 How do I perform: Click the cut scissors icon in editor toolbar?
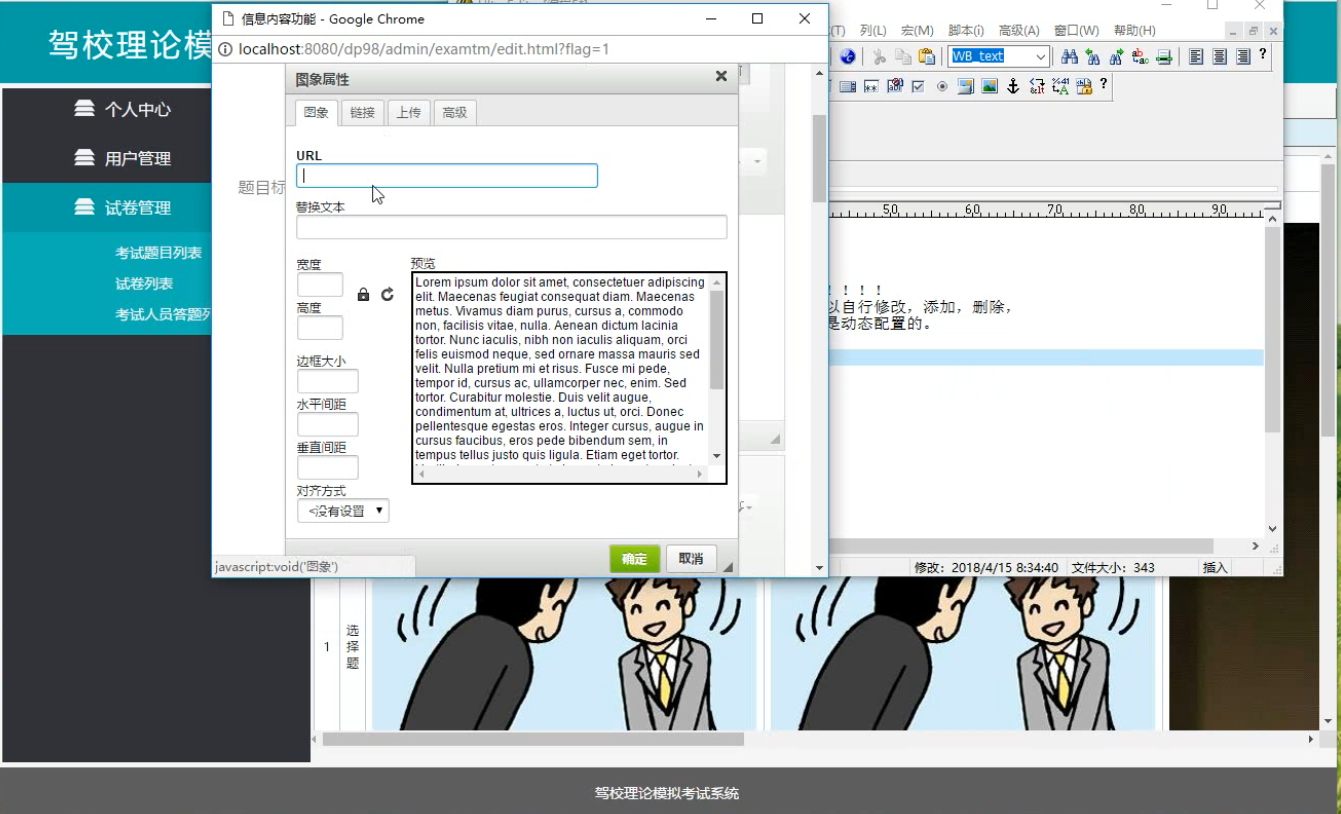pos(879,57)
